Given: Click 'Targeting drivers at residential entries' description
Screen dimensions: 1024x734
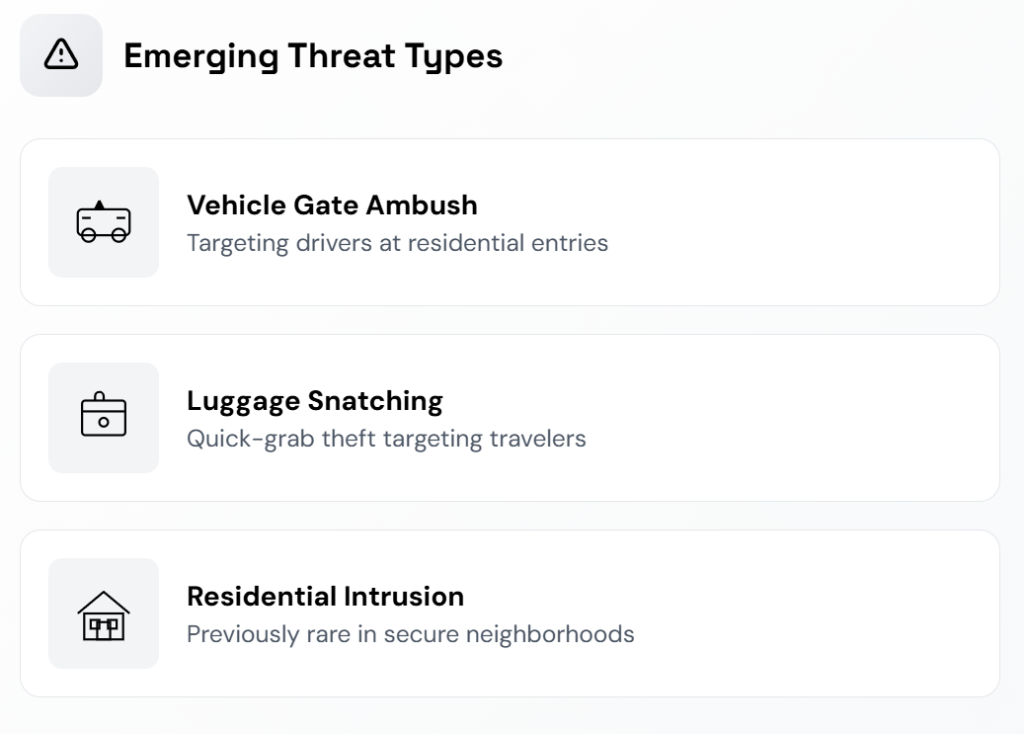Looking at the screenshot, I should point(397,243).
